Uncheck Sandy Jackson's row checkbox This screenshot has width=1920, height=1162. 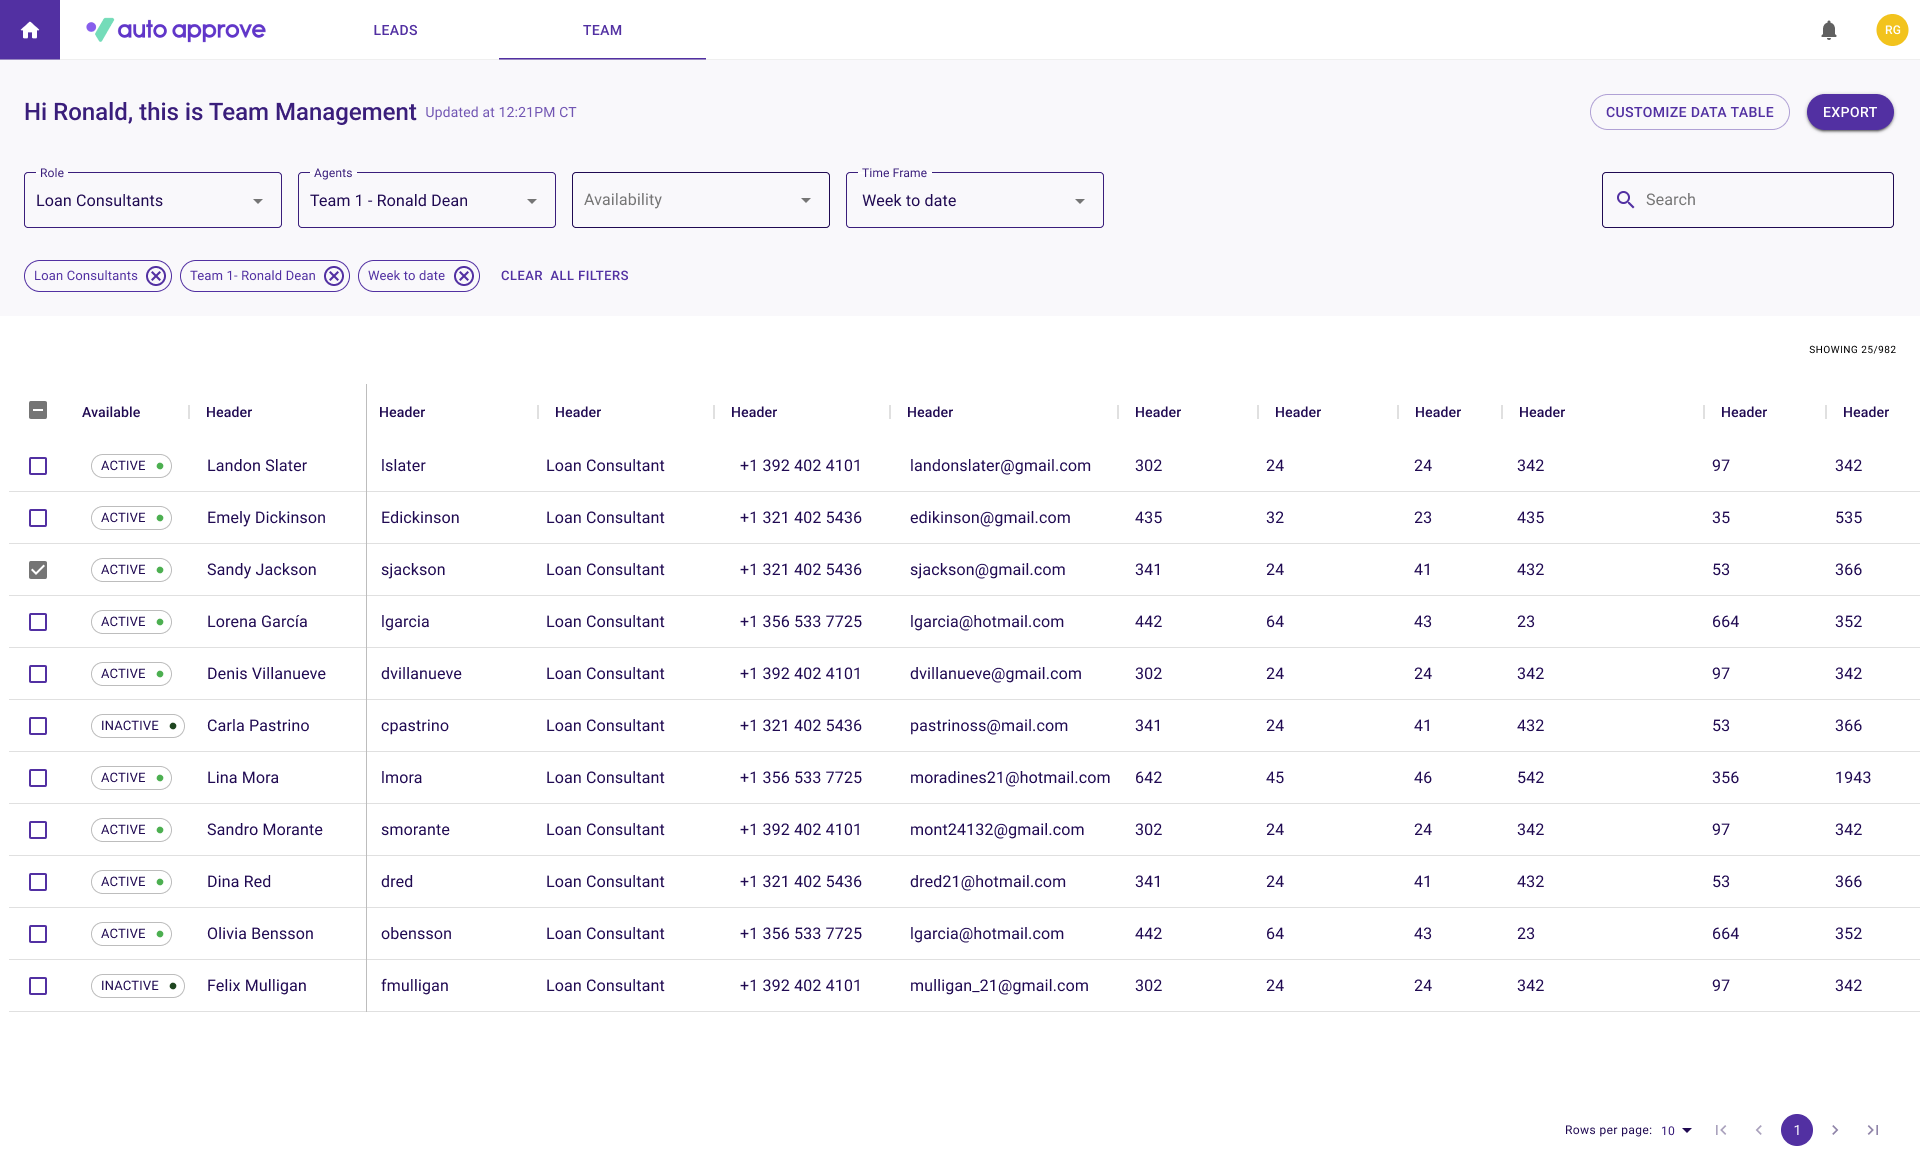point(38,570)
